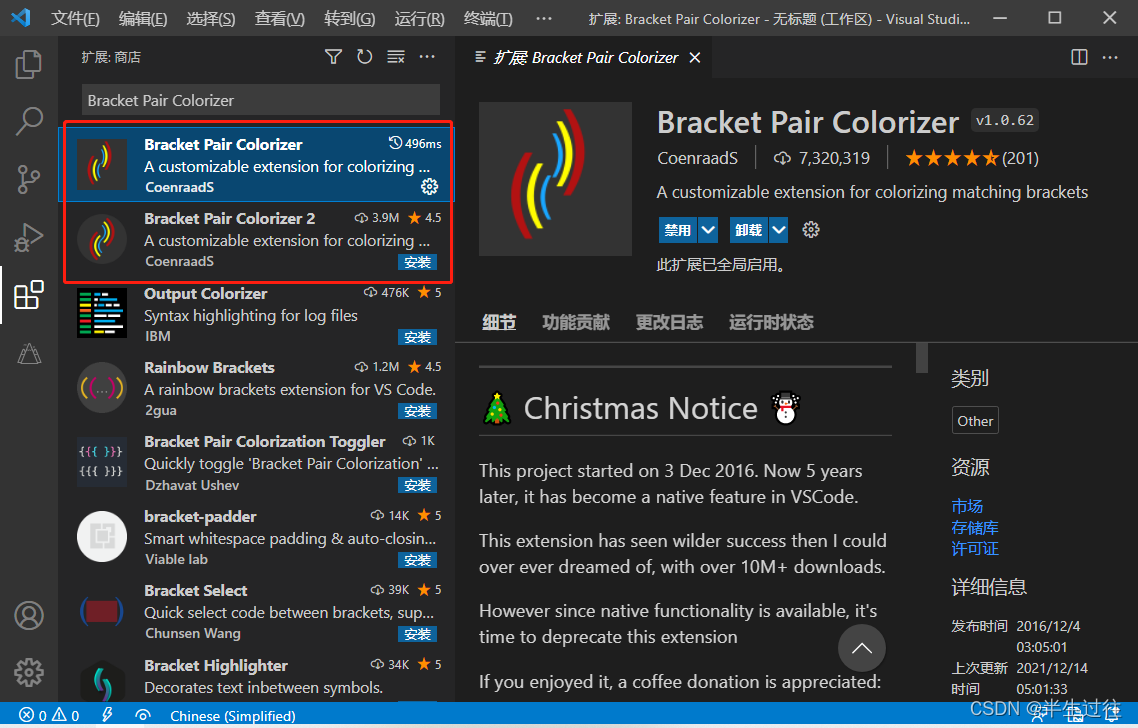Click the v1.0.62 version badge
This screenshot has height=728, width=1138.
pyautogui.click(x=1004, y=120)
